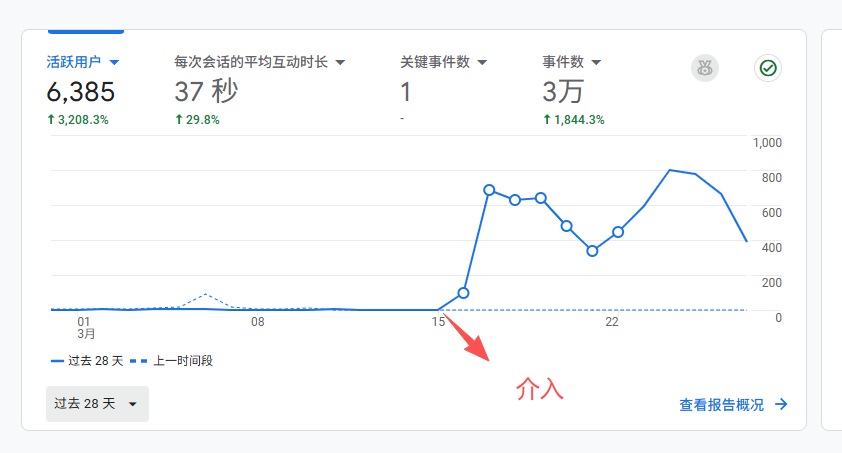
Task: Click the gray insights icon
Action: 705,68
